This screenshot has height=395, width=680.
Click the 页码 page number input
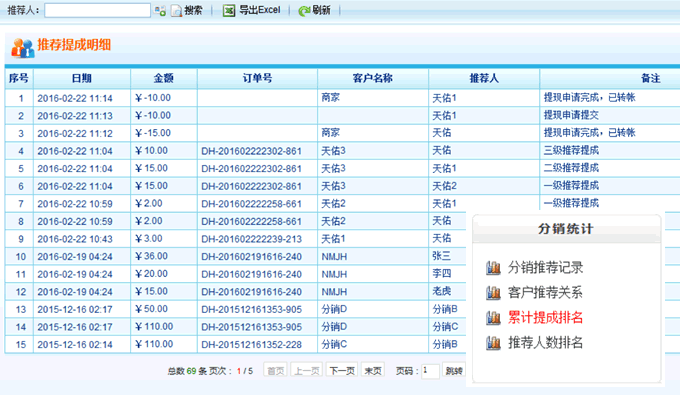coord(430,371)
